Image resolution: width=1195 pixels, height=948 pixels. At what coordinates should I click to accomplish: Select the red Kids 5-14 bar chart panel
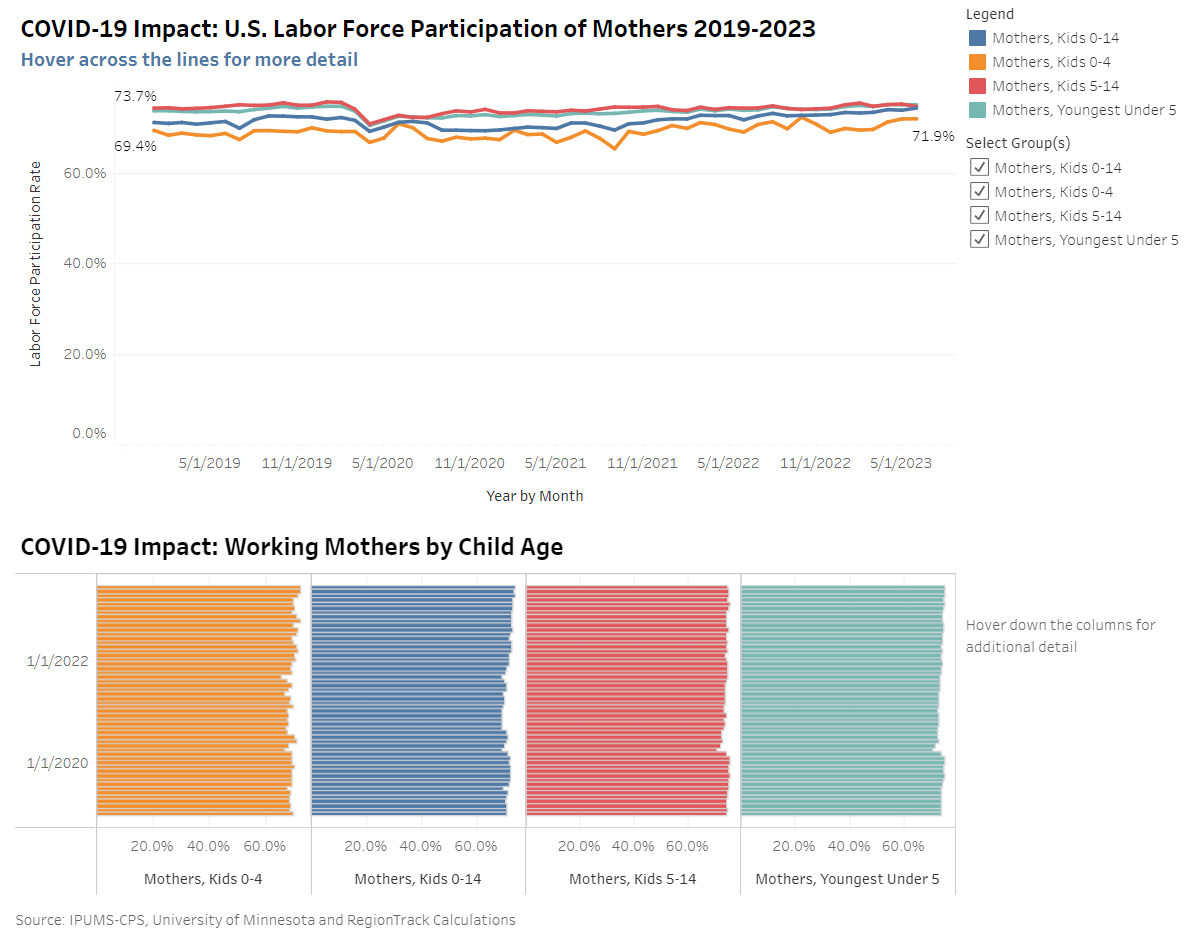coord(626,700)
